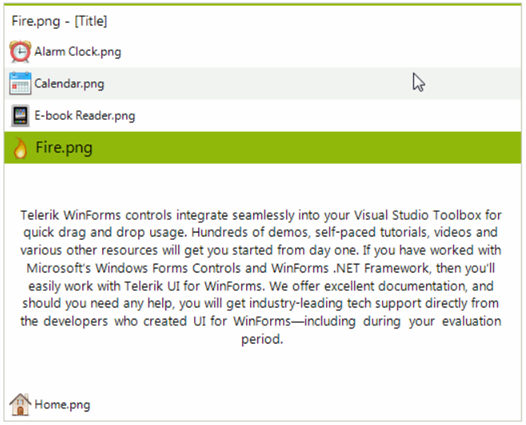Click the e-book reader tablet icon
This screenshot has width=526, height=425.
pos(20,115)
